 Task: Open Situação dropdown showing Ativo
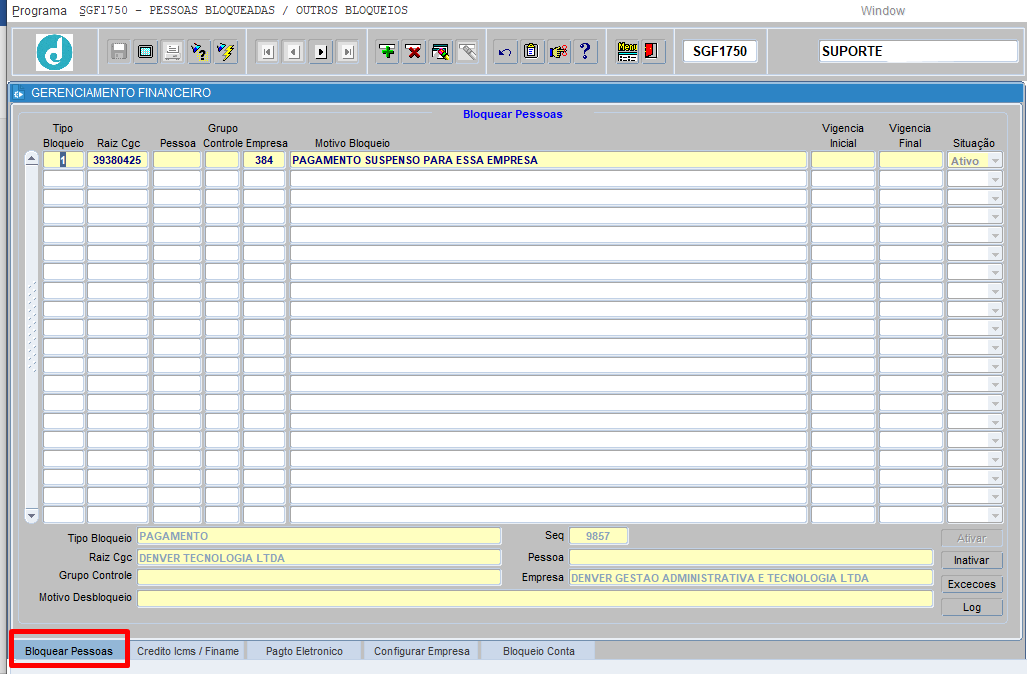click(x=994, y=160)
